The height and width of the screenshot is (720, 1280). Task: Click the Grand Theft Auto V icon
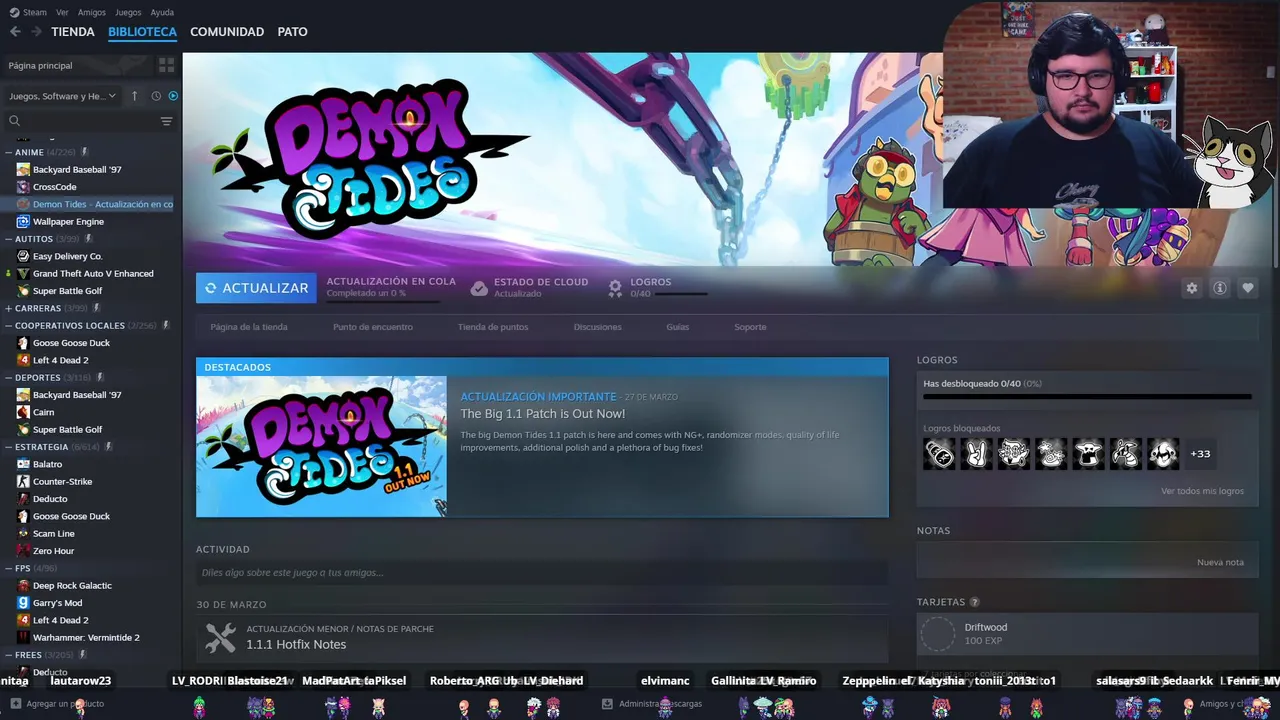(23, 274)
